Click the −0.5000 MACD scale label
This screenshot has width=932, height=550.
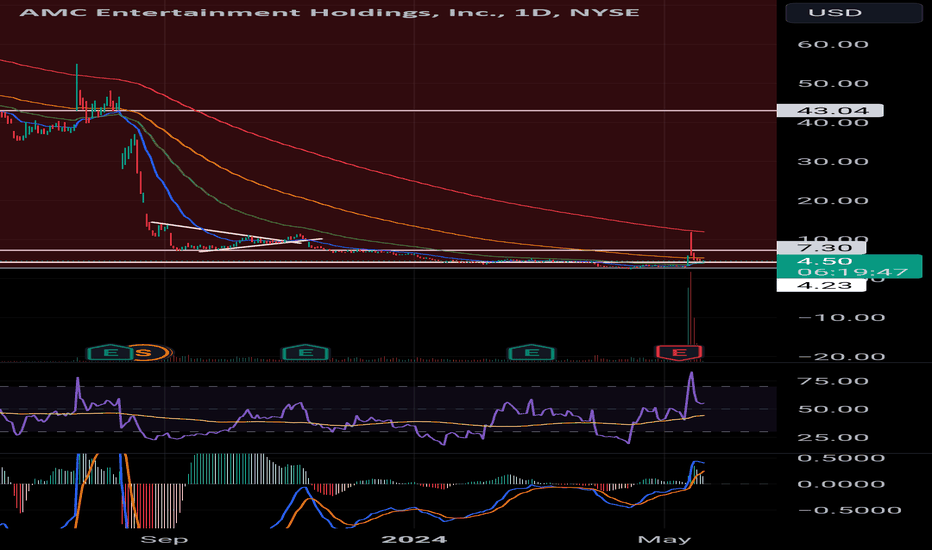(x=849, y=510)
